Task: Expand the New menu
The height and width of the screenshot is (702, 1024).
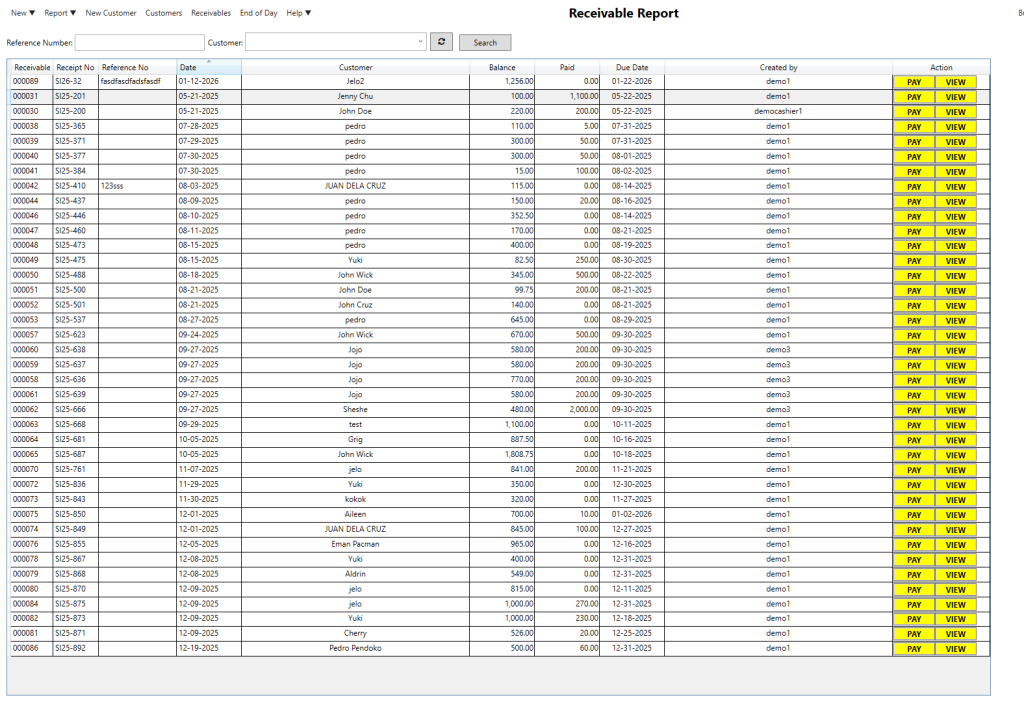Action: pyautogui.click(x=23, y=13)
